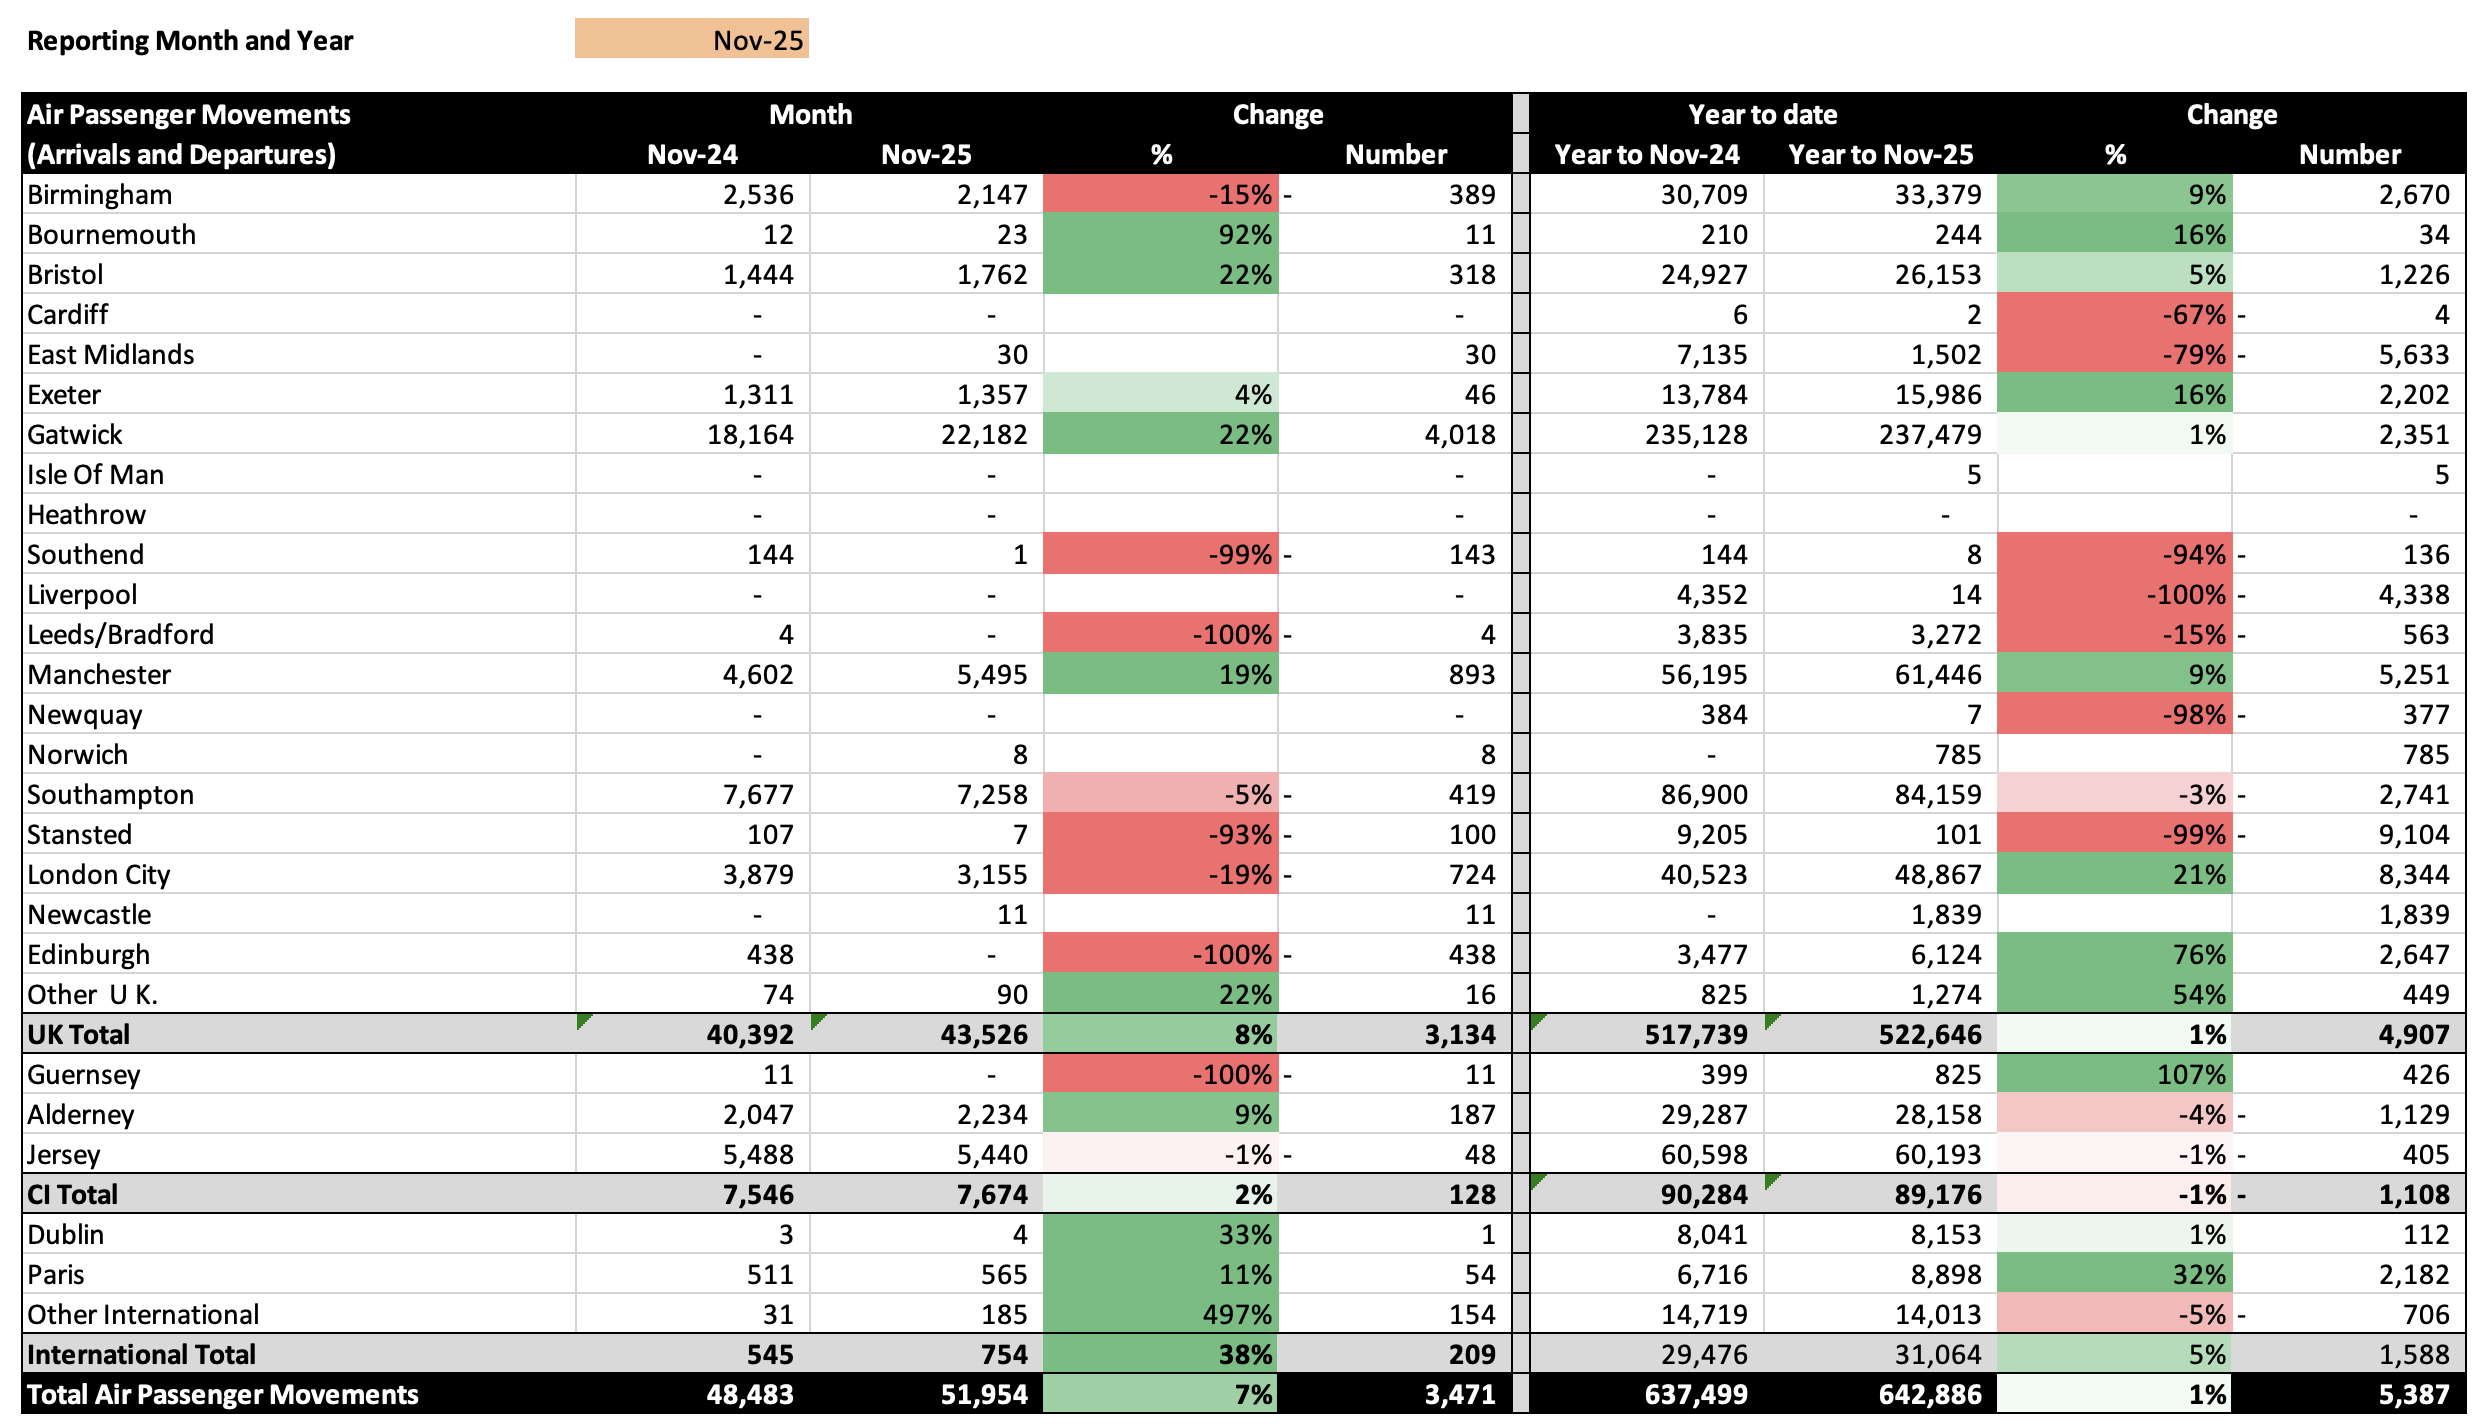Click the Reporting Month and Year label
This screenshot has width=2489, height=1427.
(190, 40)
